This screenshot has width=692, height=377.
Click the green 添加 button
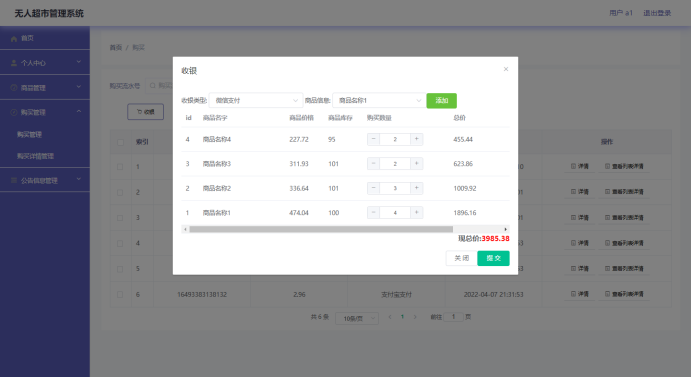(x=442, y=101)
